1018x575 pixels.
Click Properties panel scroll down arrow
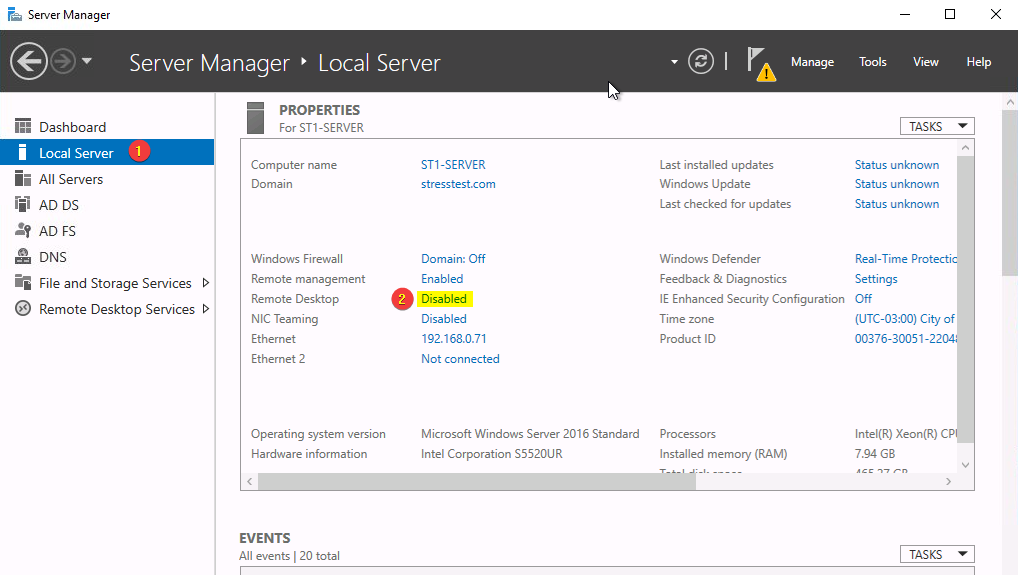tap(965, 465)
